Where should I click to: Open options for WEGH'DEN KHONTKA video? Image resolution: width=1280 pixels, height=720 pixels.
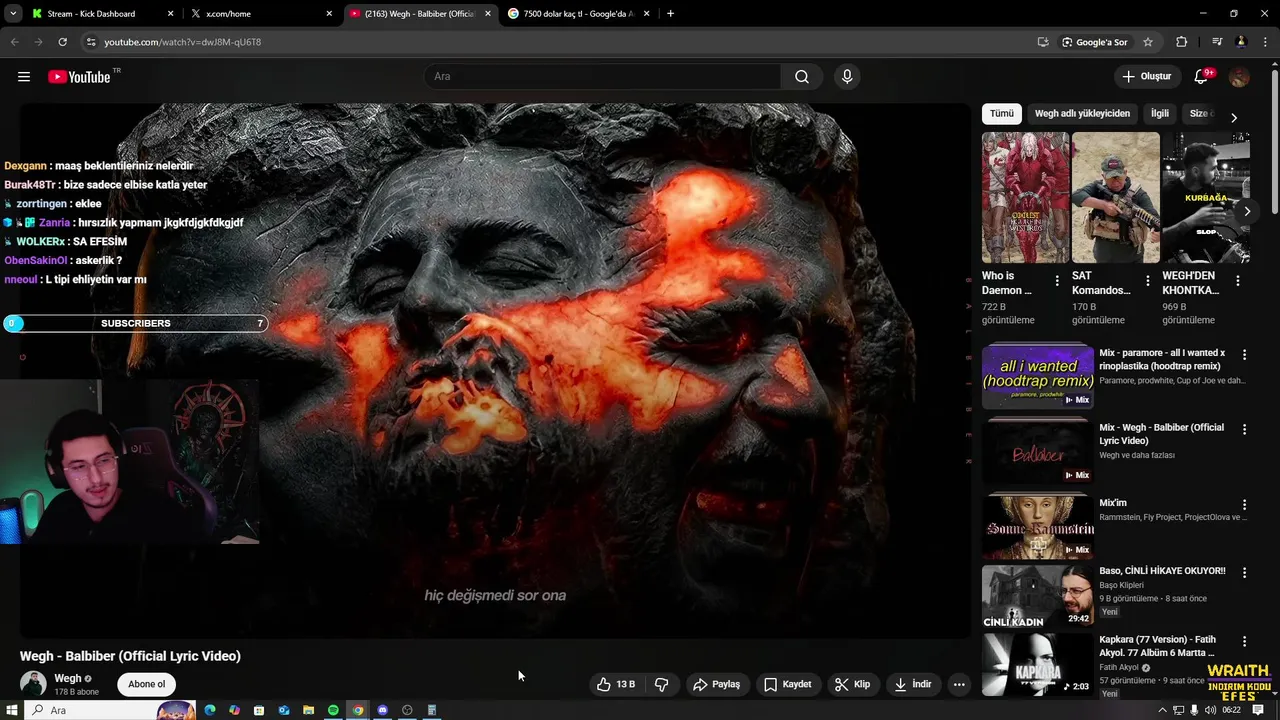point(1237,282)
